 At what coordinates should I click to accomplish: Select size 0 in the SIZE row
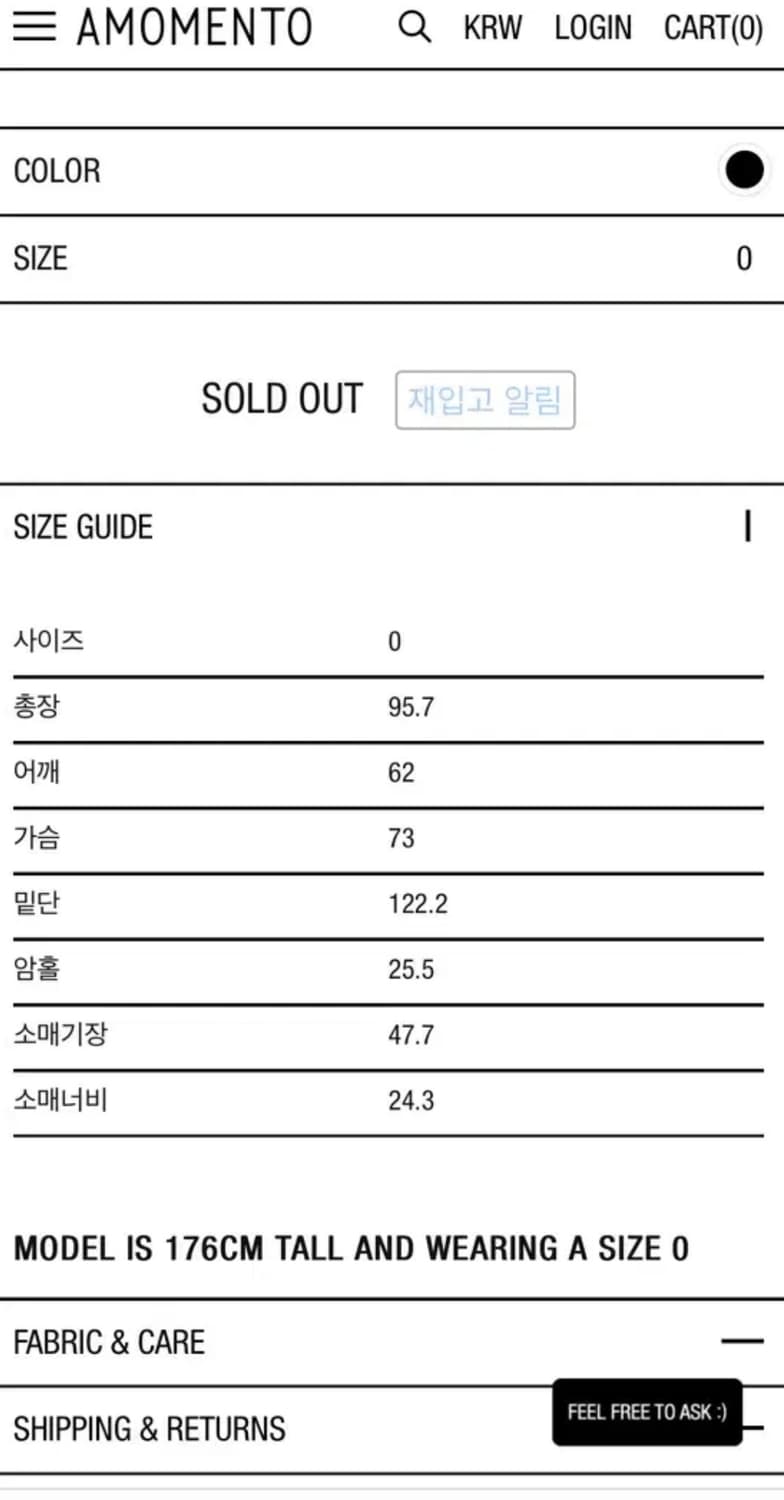744,257
